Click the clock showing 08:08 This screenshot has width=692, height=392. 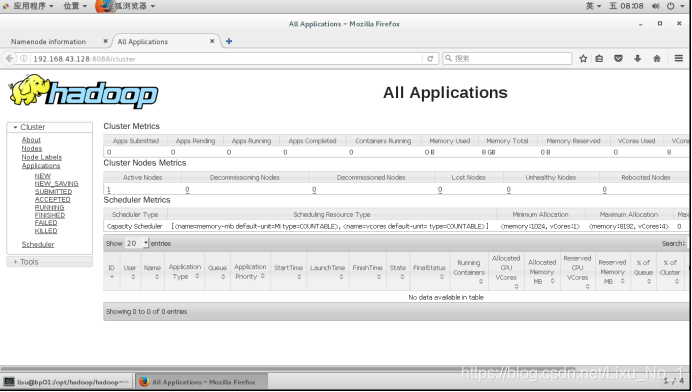click(x=626, y=6)
